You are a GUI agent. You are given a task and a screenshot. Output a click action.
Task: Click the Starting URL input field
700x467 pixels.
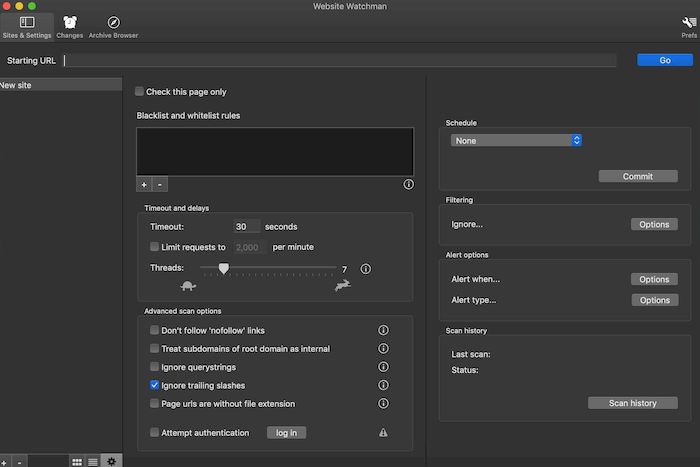pyautogui.click(x=340, y=60)
